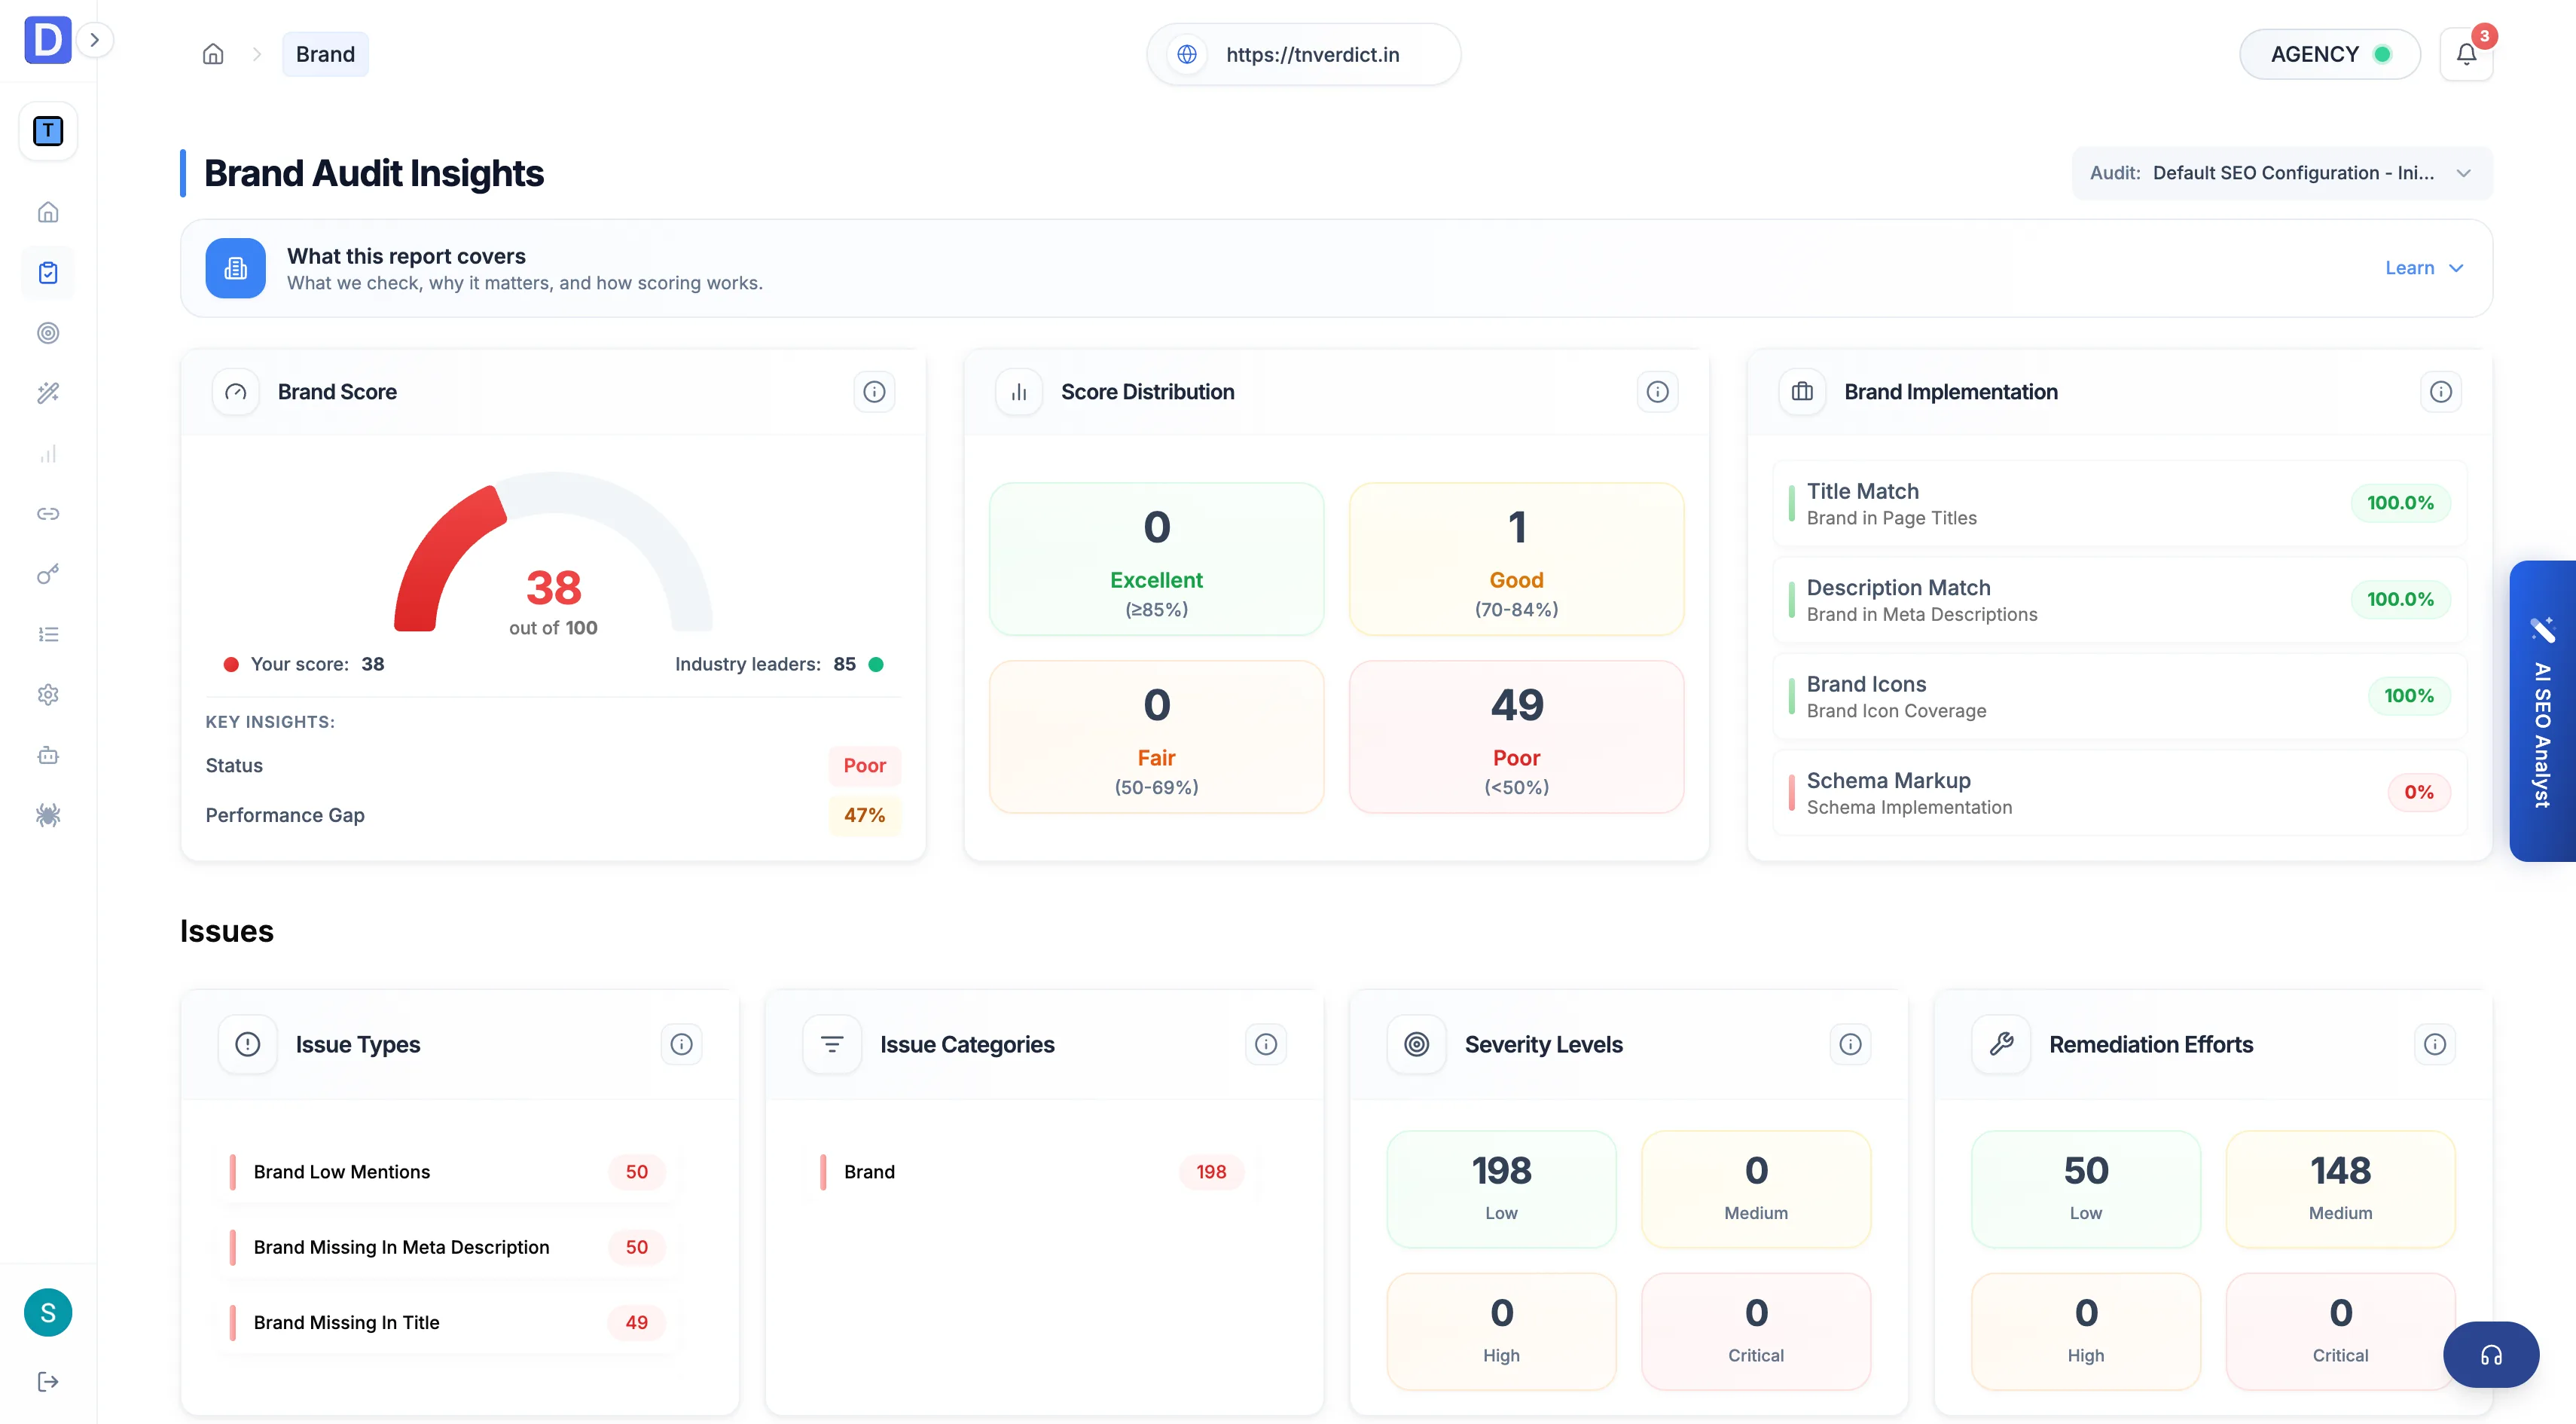
Task: Click the report covers building icon
Action: (236, 268)
